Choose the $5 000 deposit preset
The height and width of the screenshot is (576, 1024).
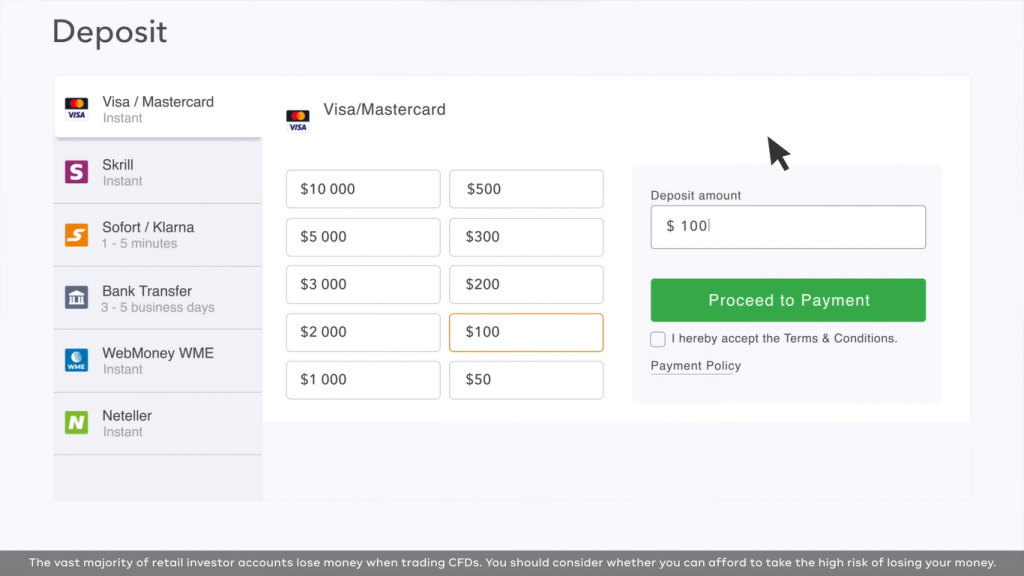pos(363,237)
